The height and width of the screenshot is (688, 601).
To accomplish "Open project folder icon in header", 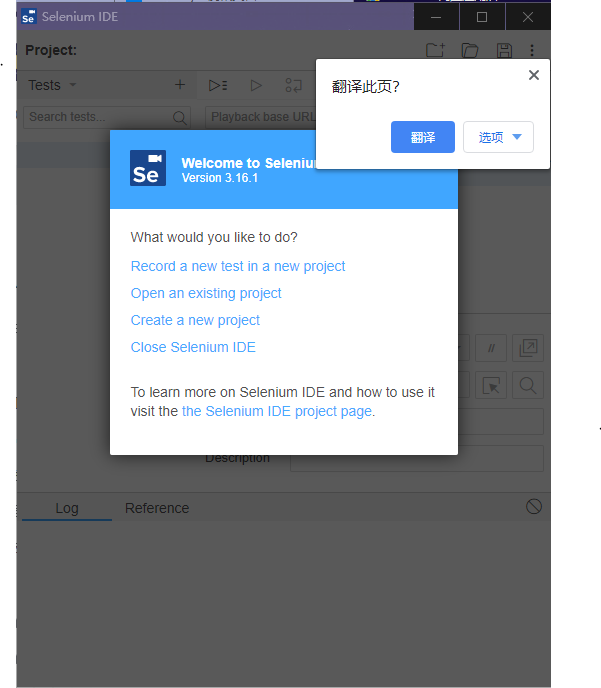I will coord(470,50).
